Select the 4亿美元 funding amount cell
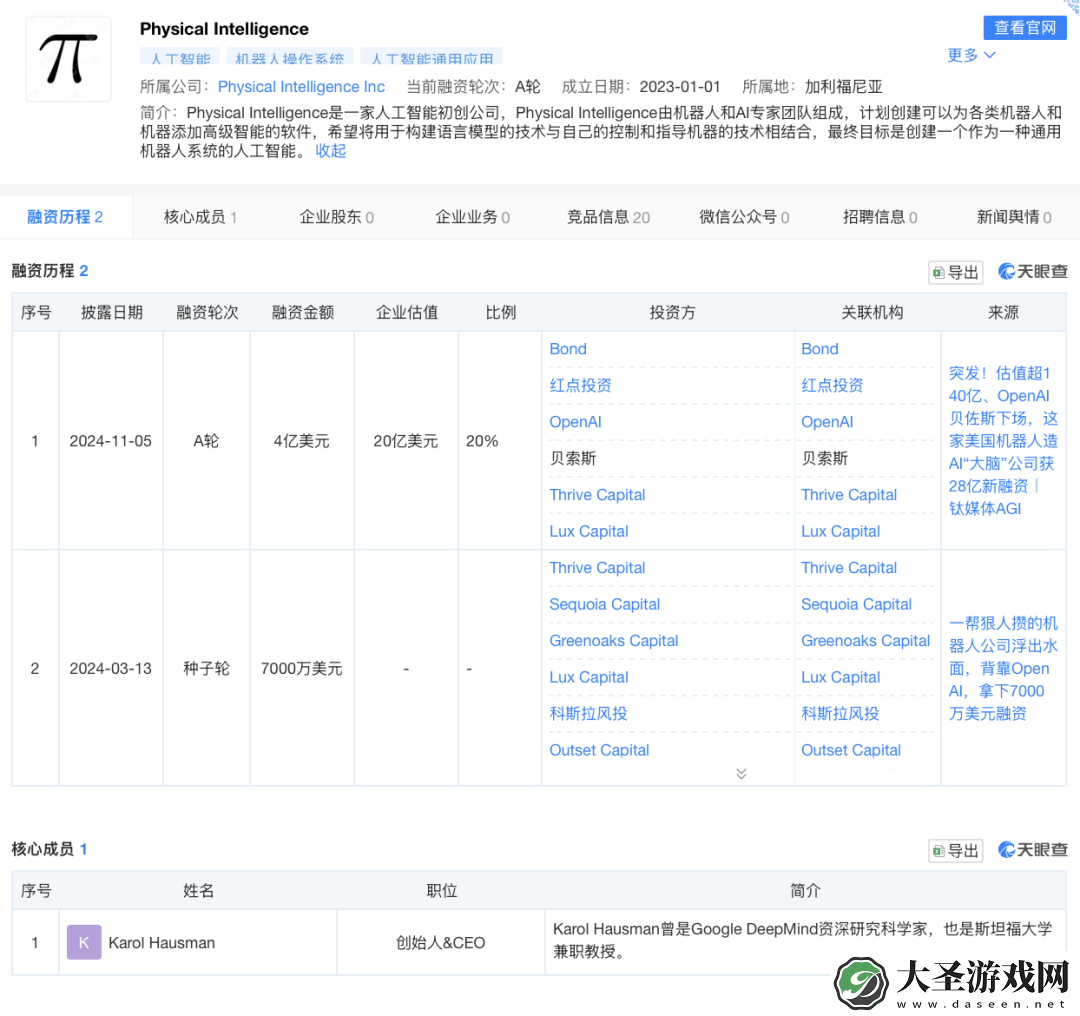The height and width of the screenshot is (1016, 1080). click(302, 441)
